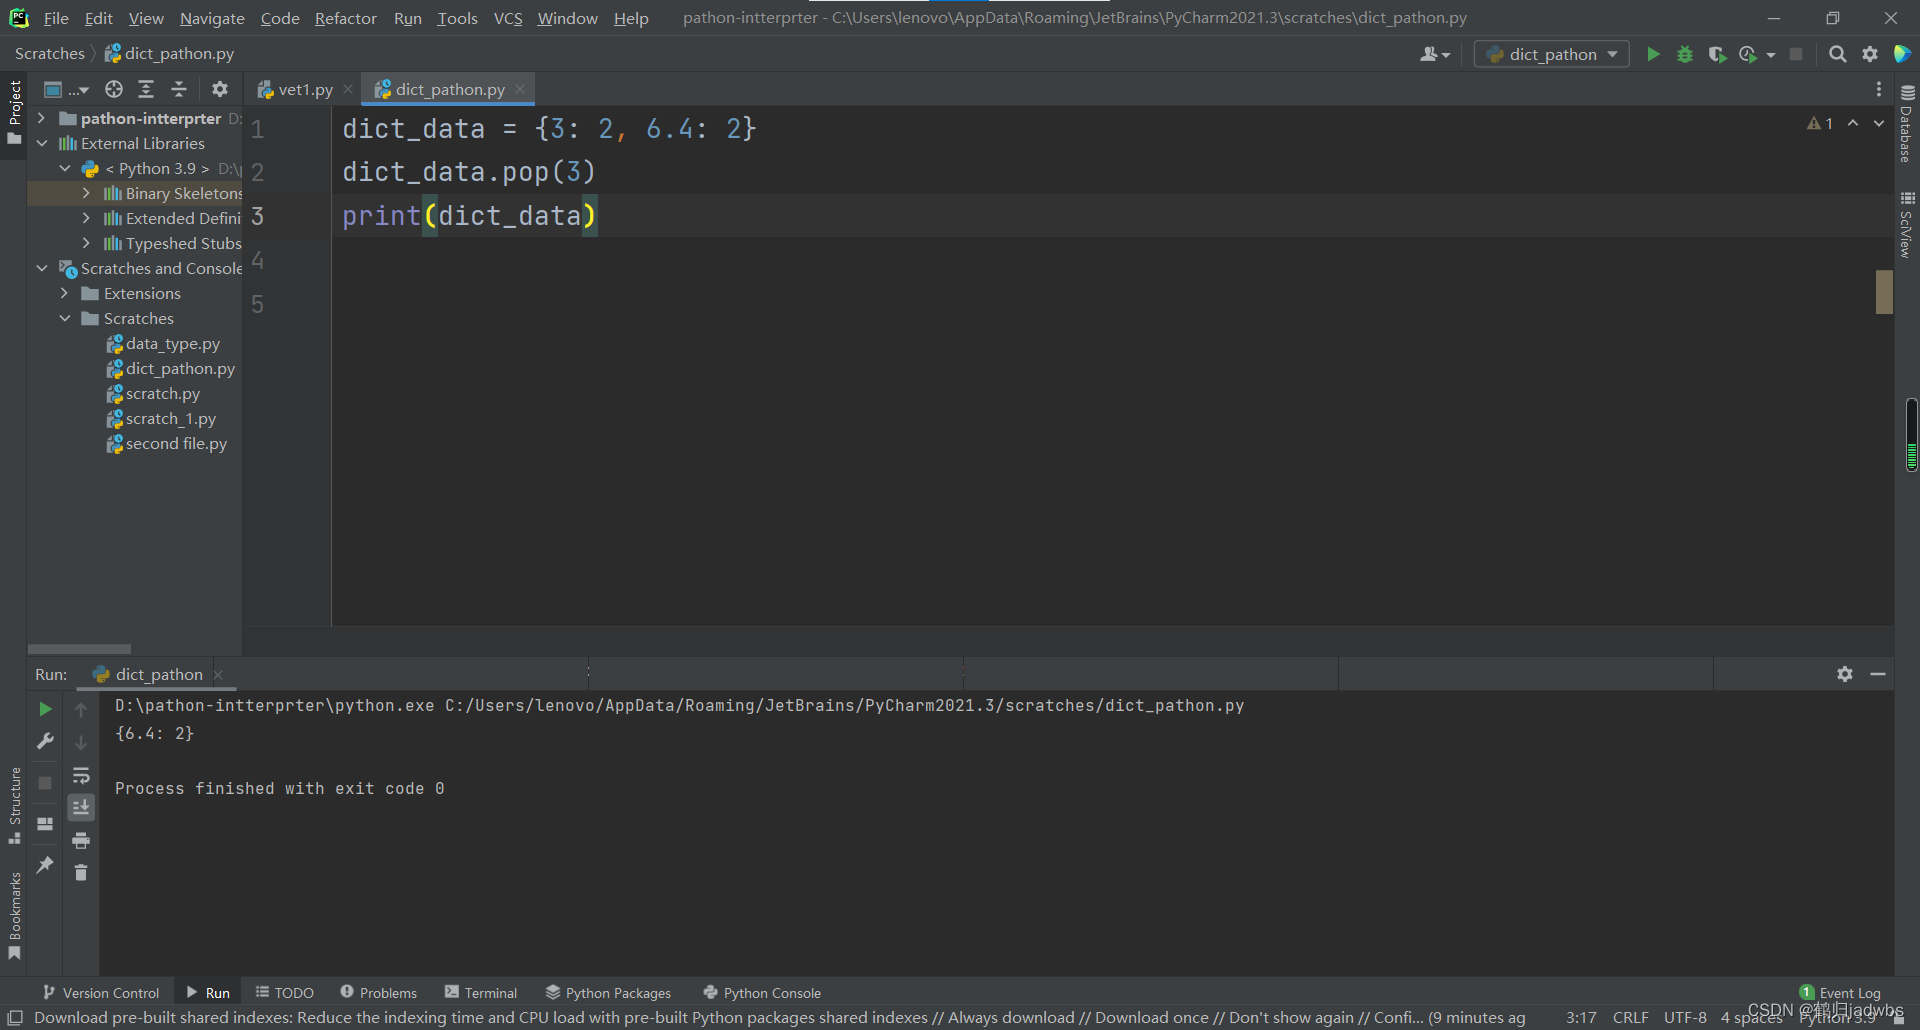The height and width of the screenshot is (1030, 1920).
Task: Toggle scroll to end in Run output
Action: click(81, 807)
